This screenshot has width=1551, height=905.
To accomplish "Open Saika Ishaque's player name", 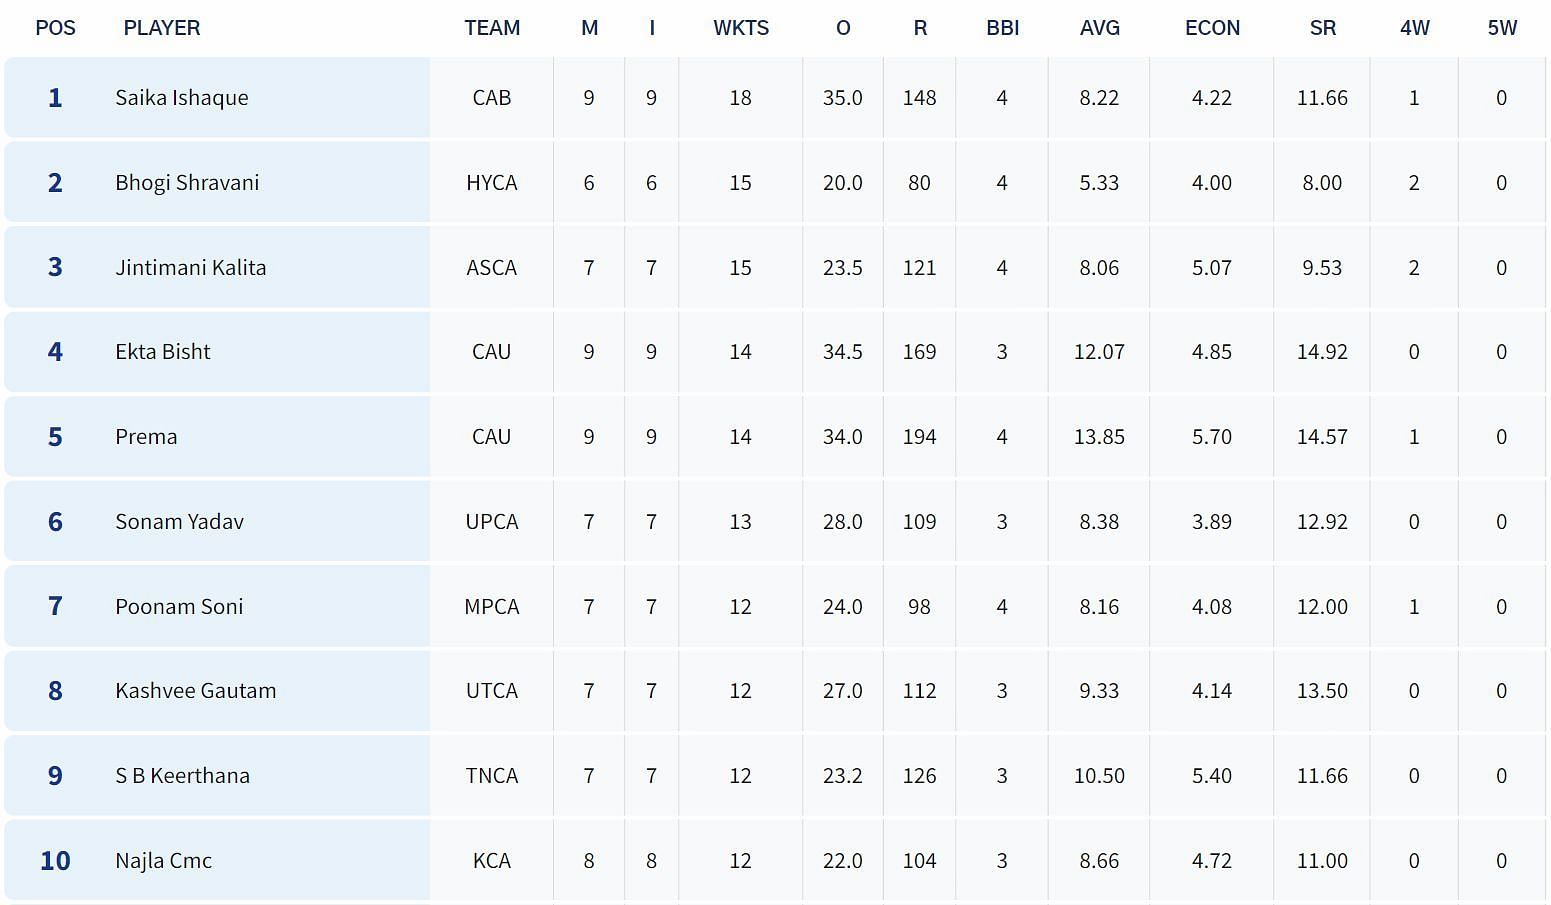I will [x=182, y=98].
